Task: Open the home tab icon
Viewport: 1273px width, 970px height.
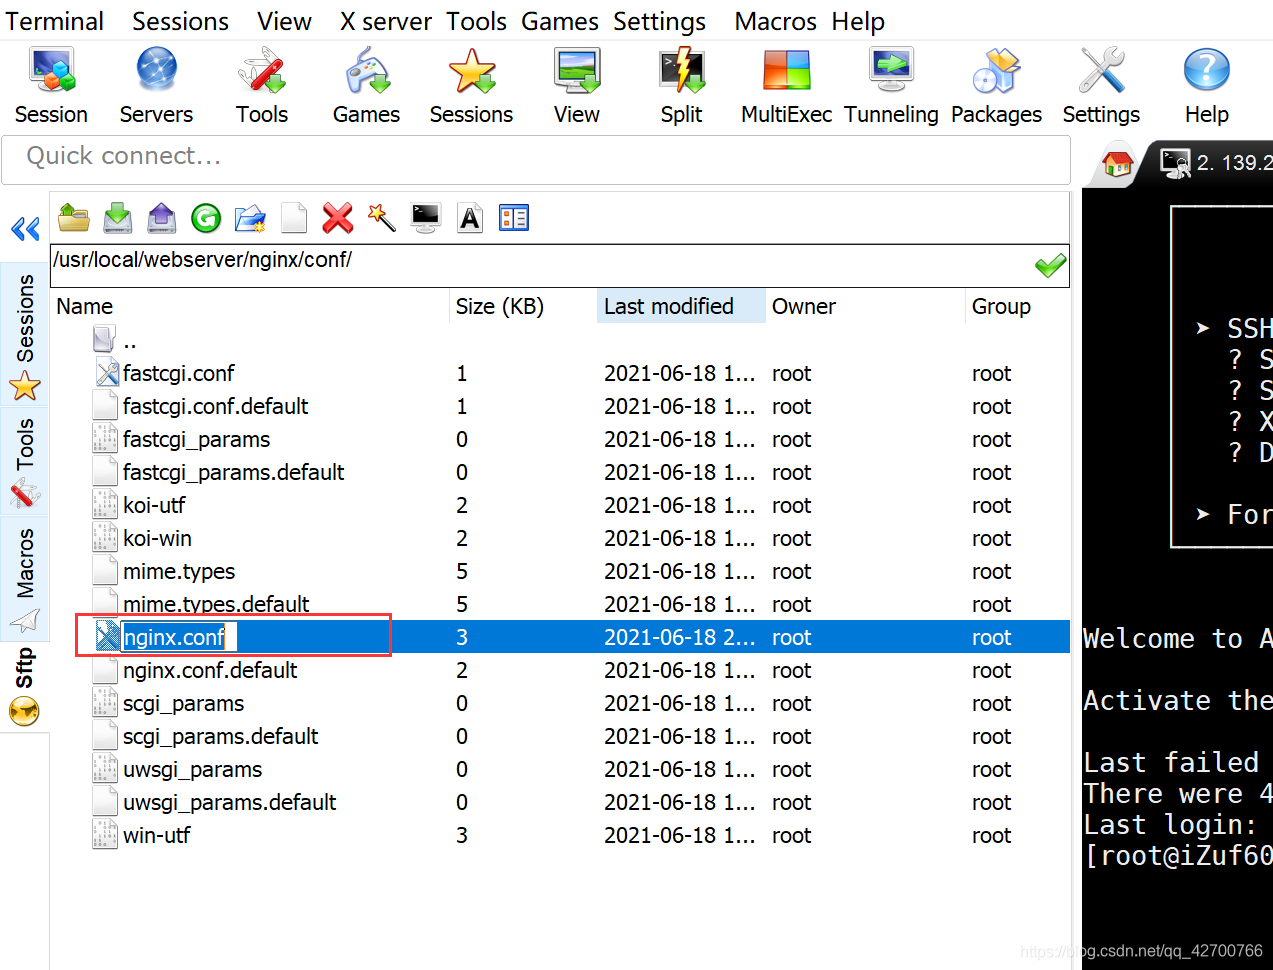Action: (x=1117, y=163)
